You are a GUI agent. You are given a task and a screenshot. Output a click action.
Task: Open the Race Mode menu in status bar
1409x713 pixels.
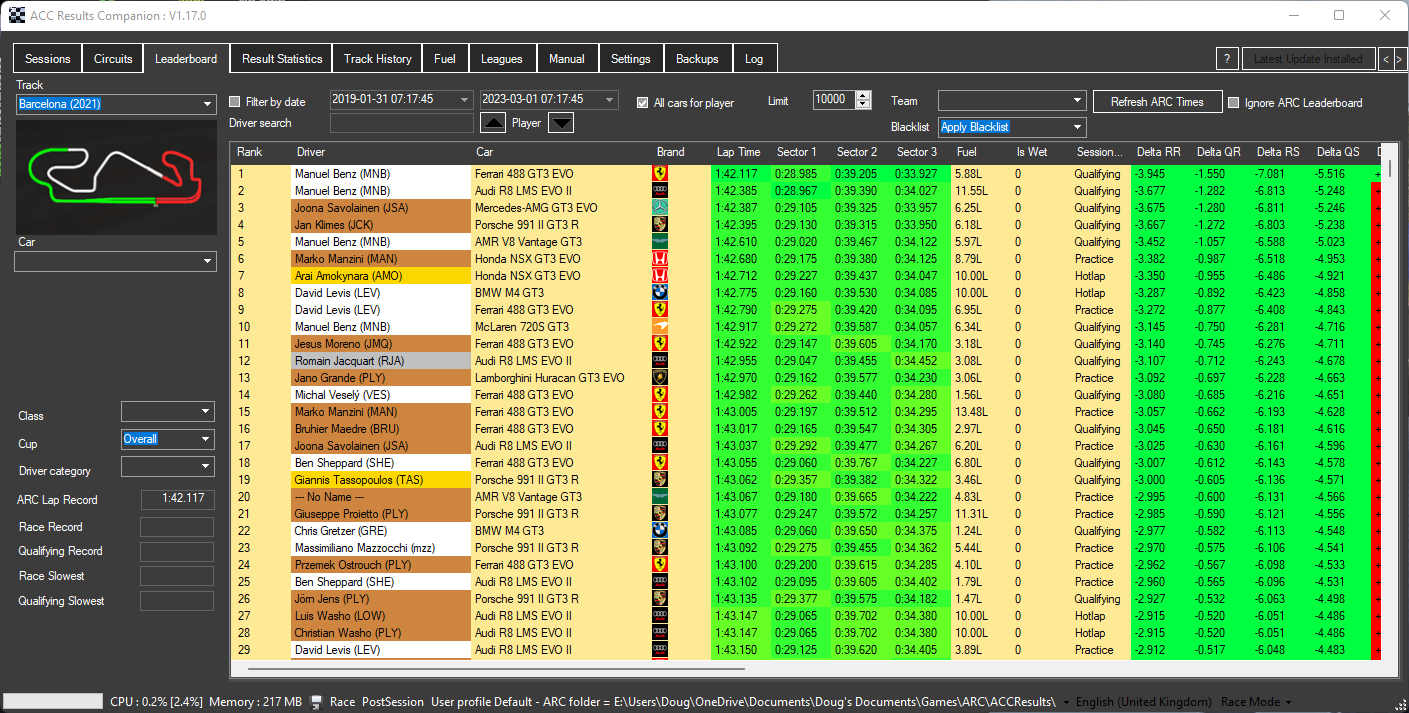[x=1254, y=702]
